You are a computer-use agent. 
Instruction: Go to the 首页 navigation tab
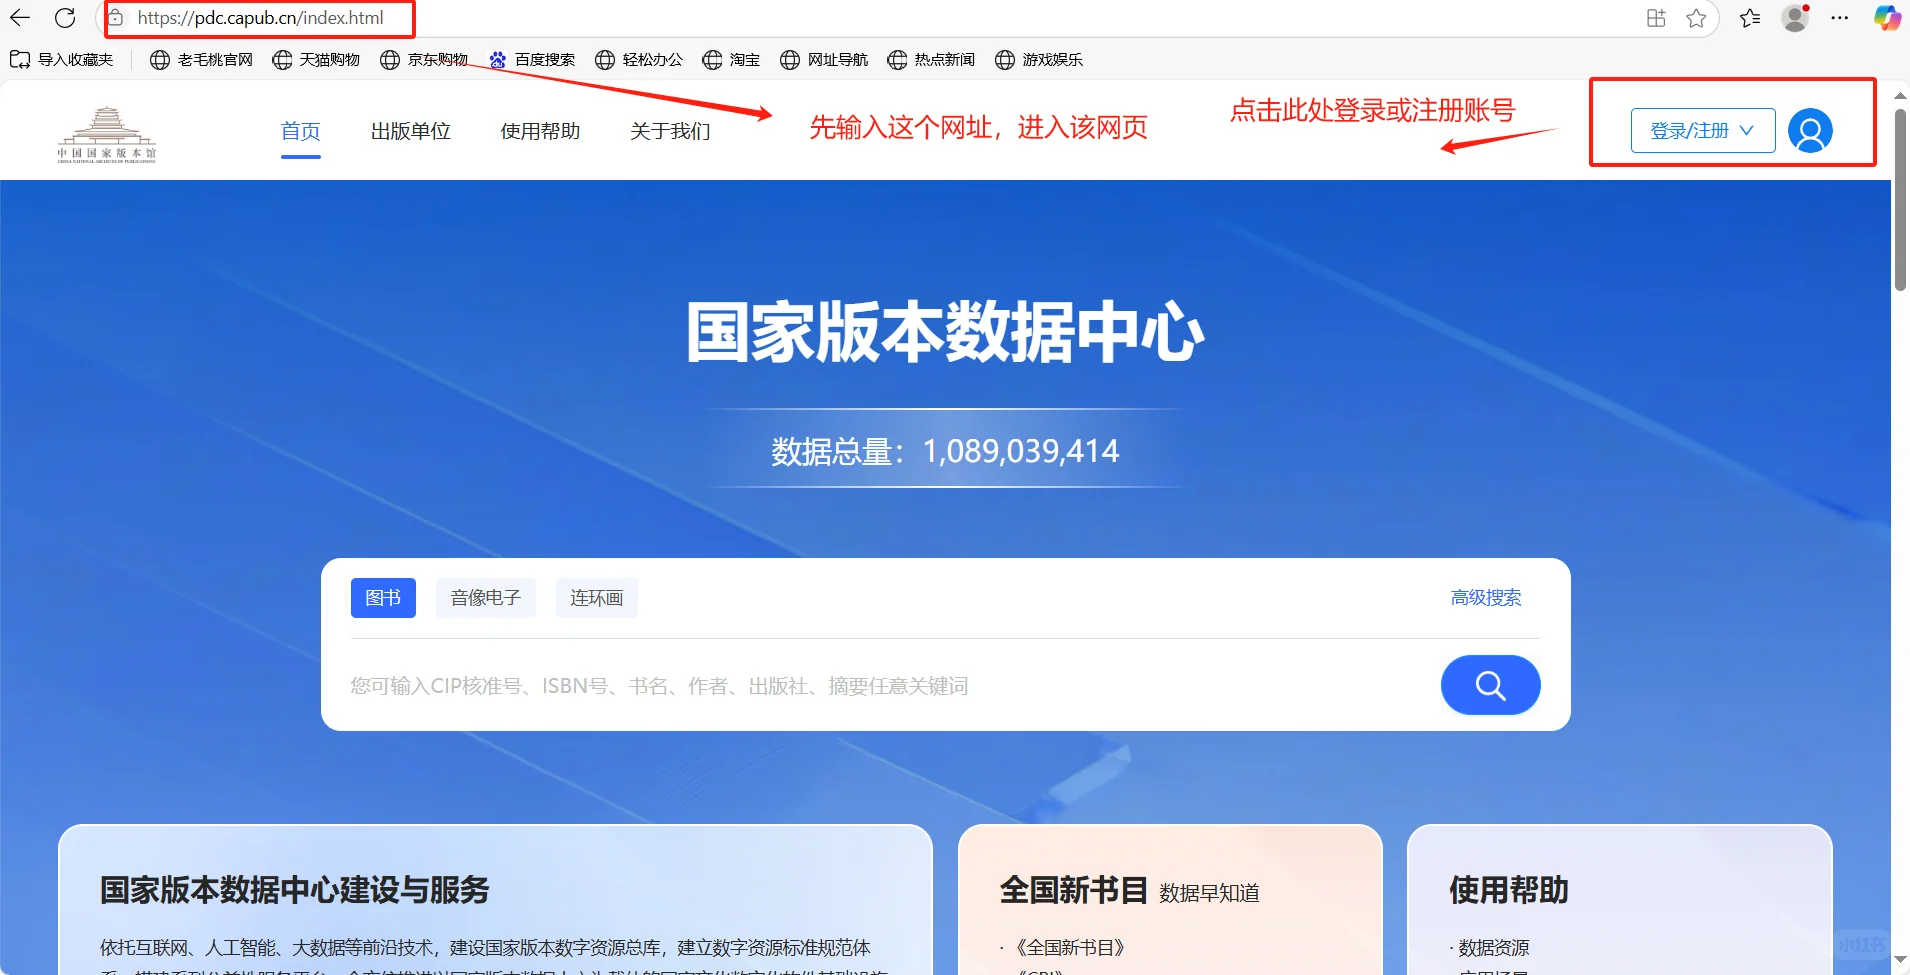[301, 131]
